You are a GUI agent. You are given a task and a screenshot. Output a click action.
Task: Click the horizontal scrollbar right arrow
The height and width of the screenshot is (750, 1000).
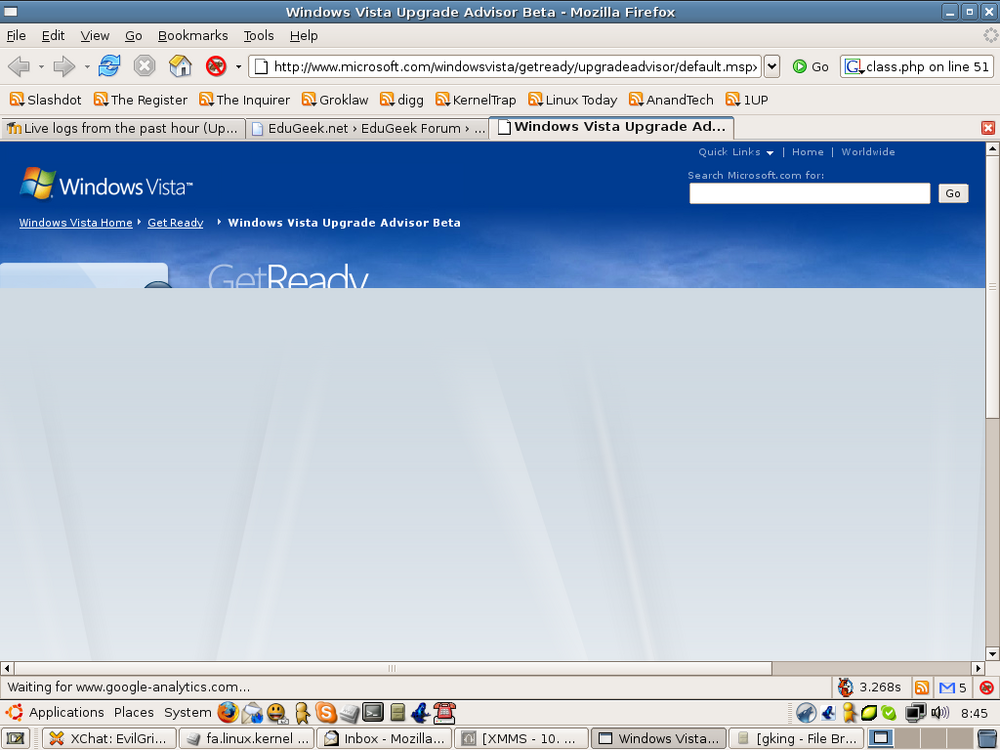[978, 668]
